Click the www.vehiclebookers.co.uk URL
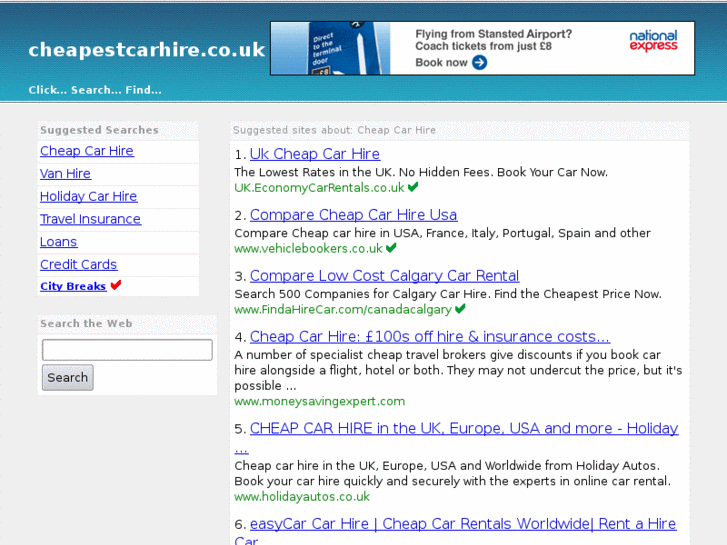The width and height of the screenshot is (727, 545). (308, 249)
